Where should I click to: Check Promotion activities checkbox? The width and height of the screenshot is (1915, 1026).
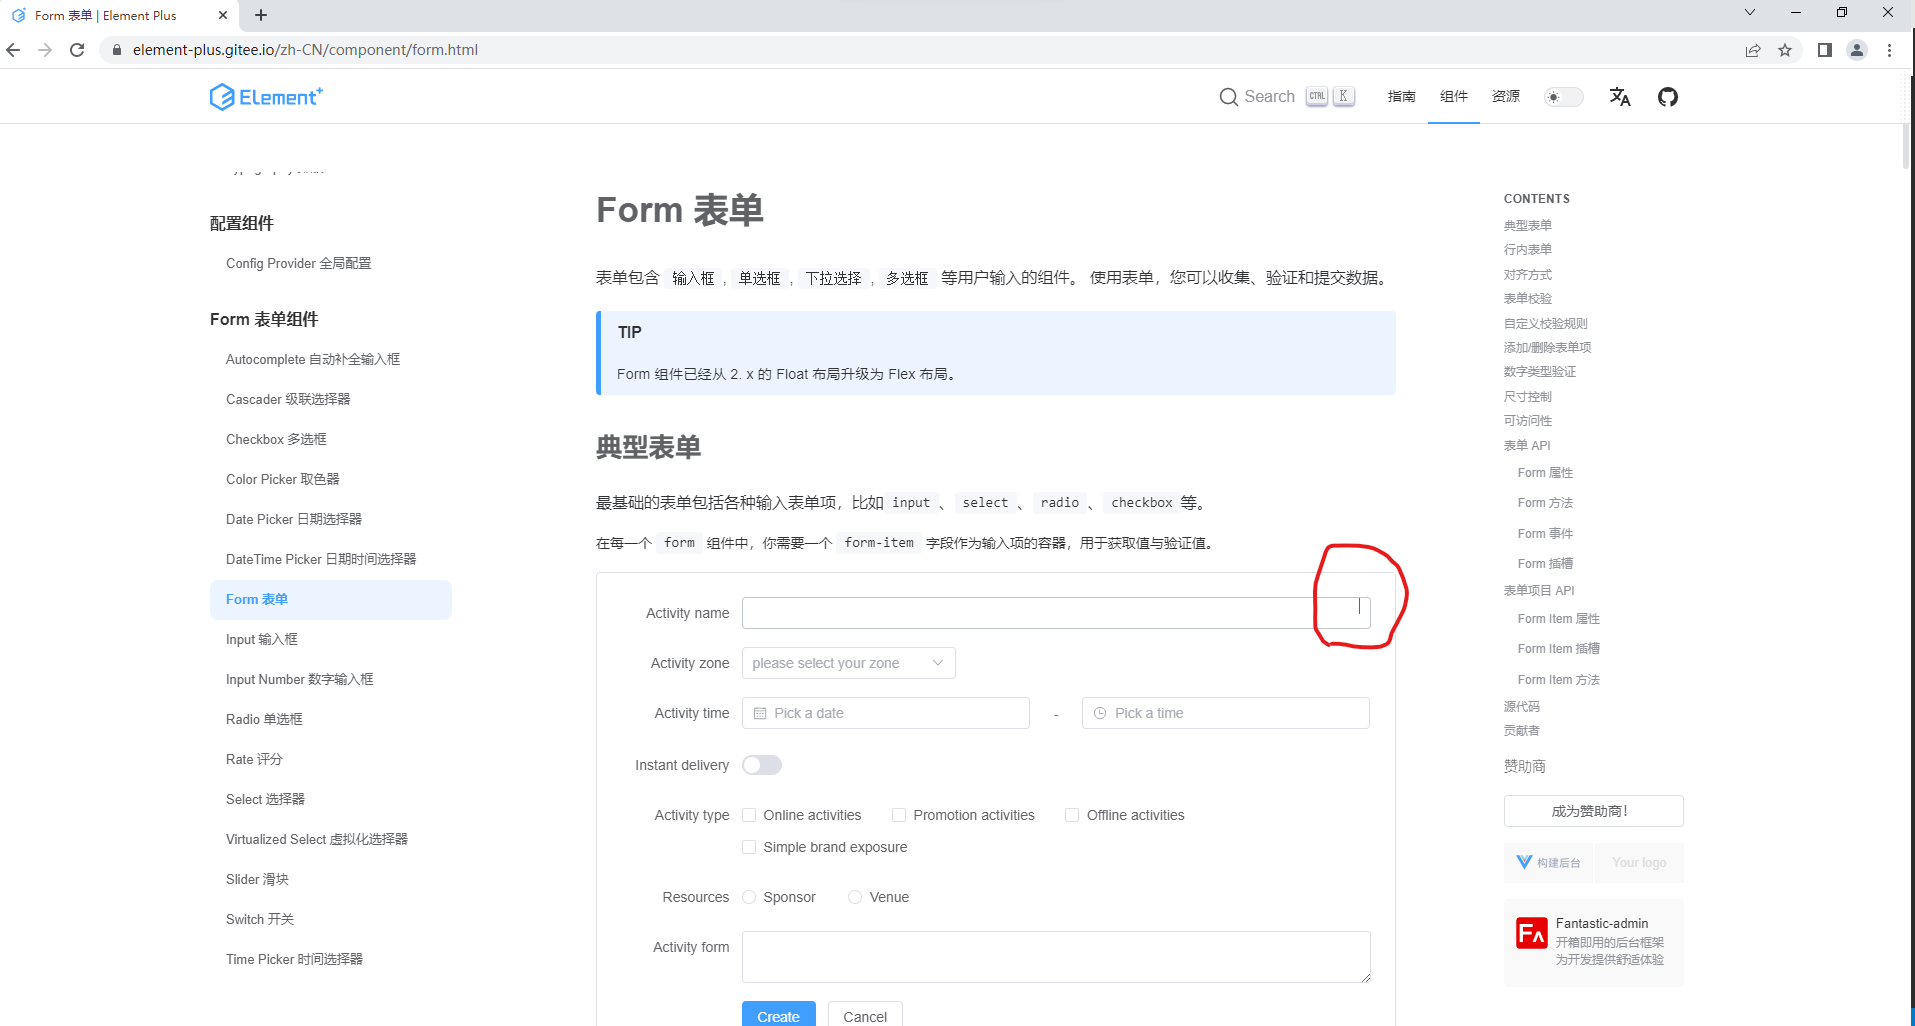[899, 815]
